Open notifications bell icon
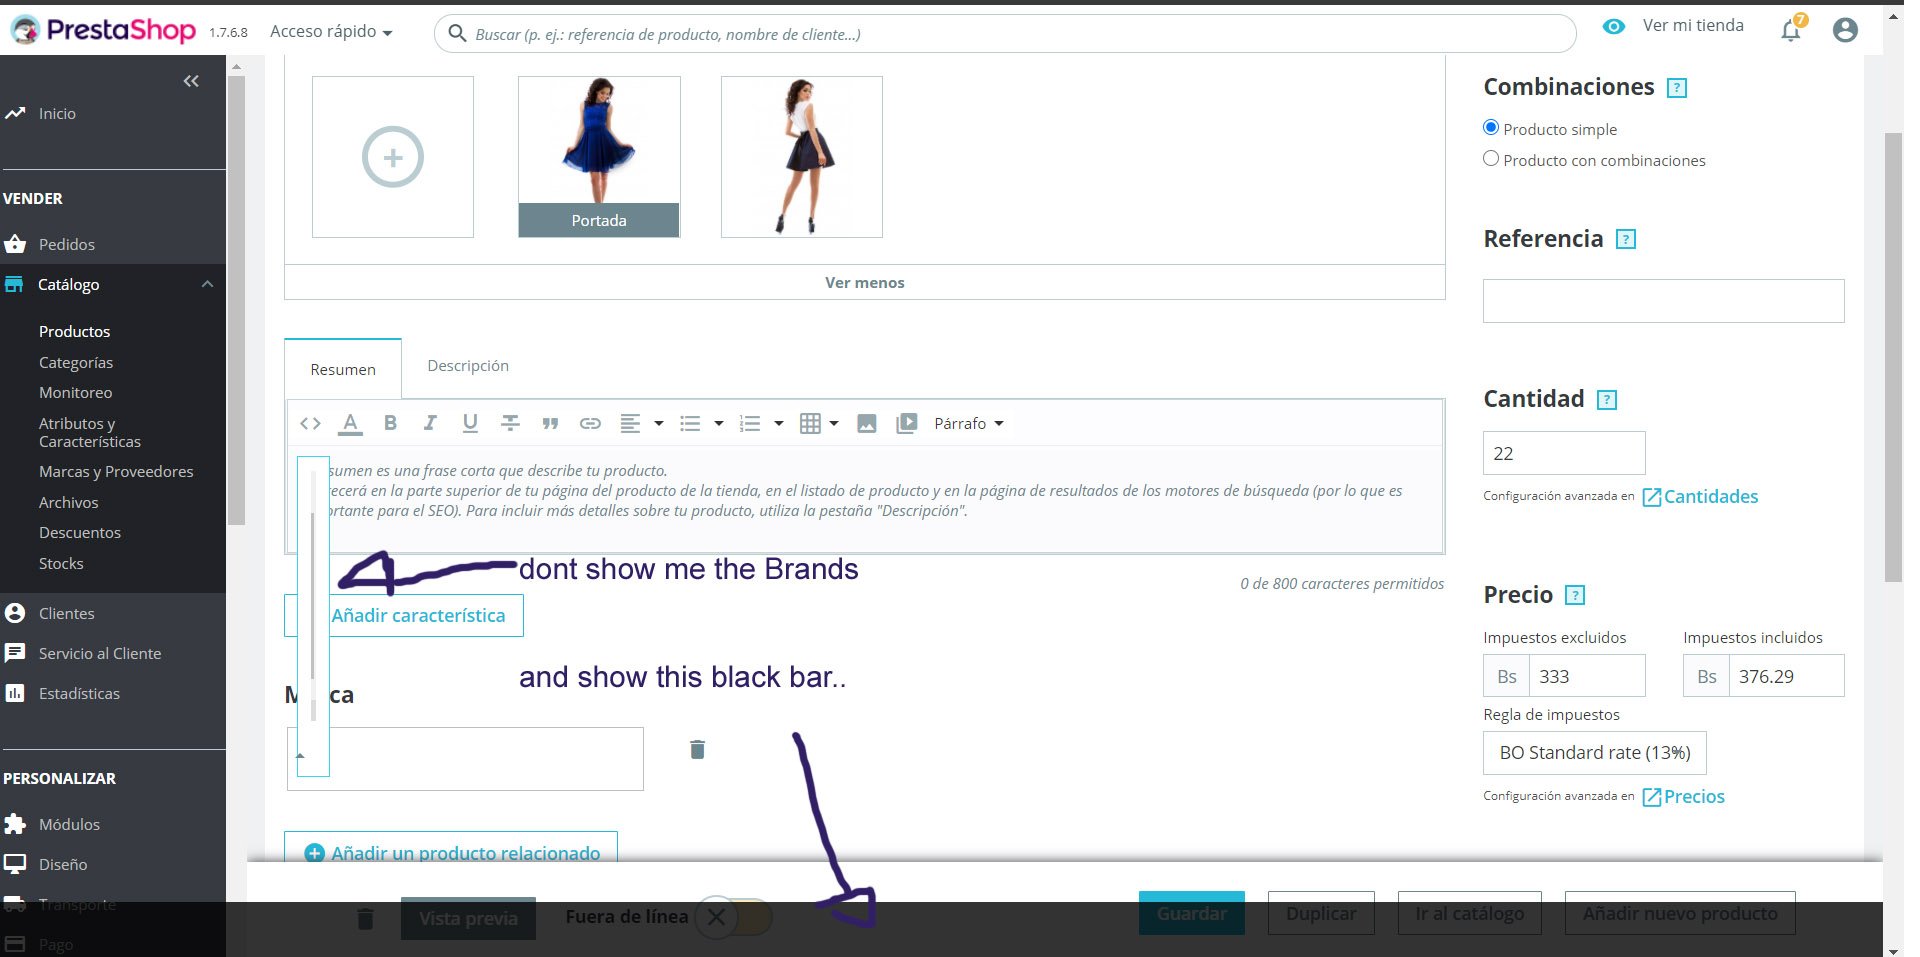 [1791, 30]
